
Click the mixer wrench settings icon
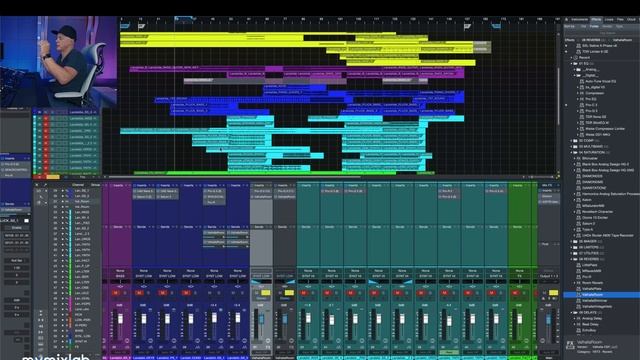[44, 185]
